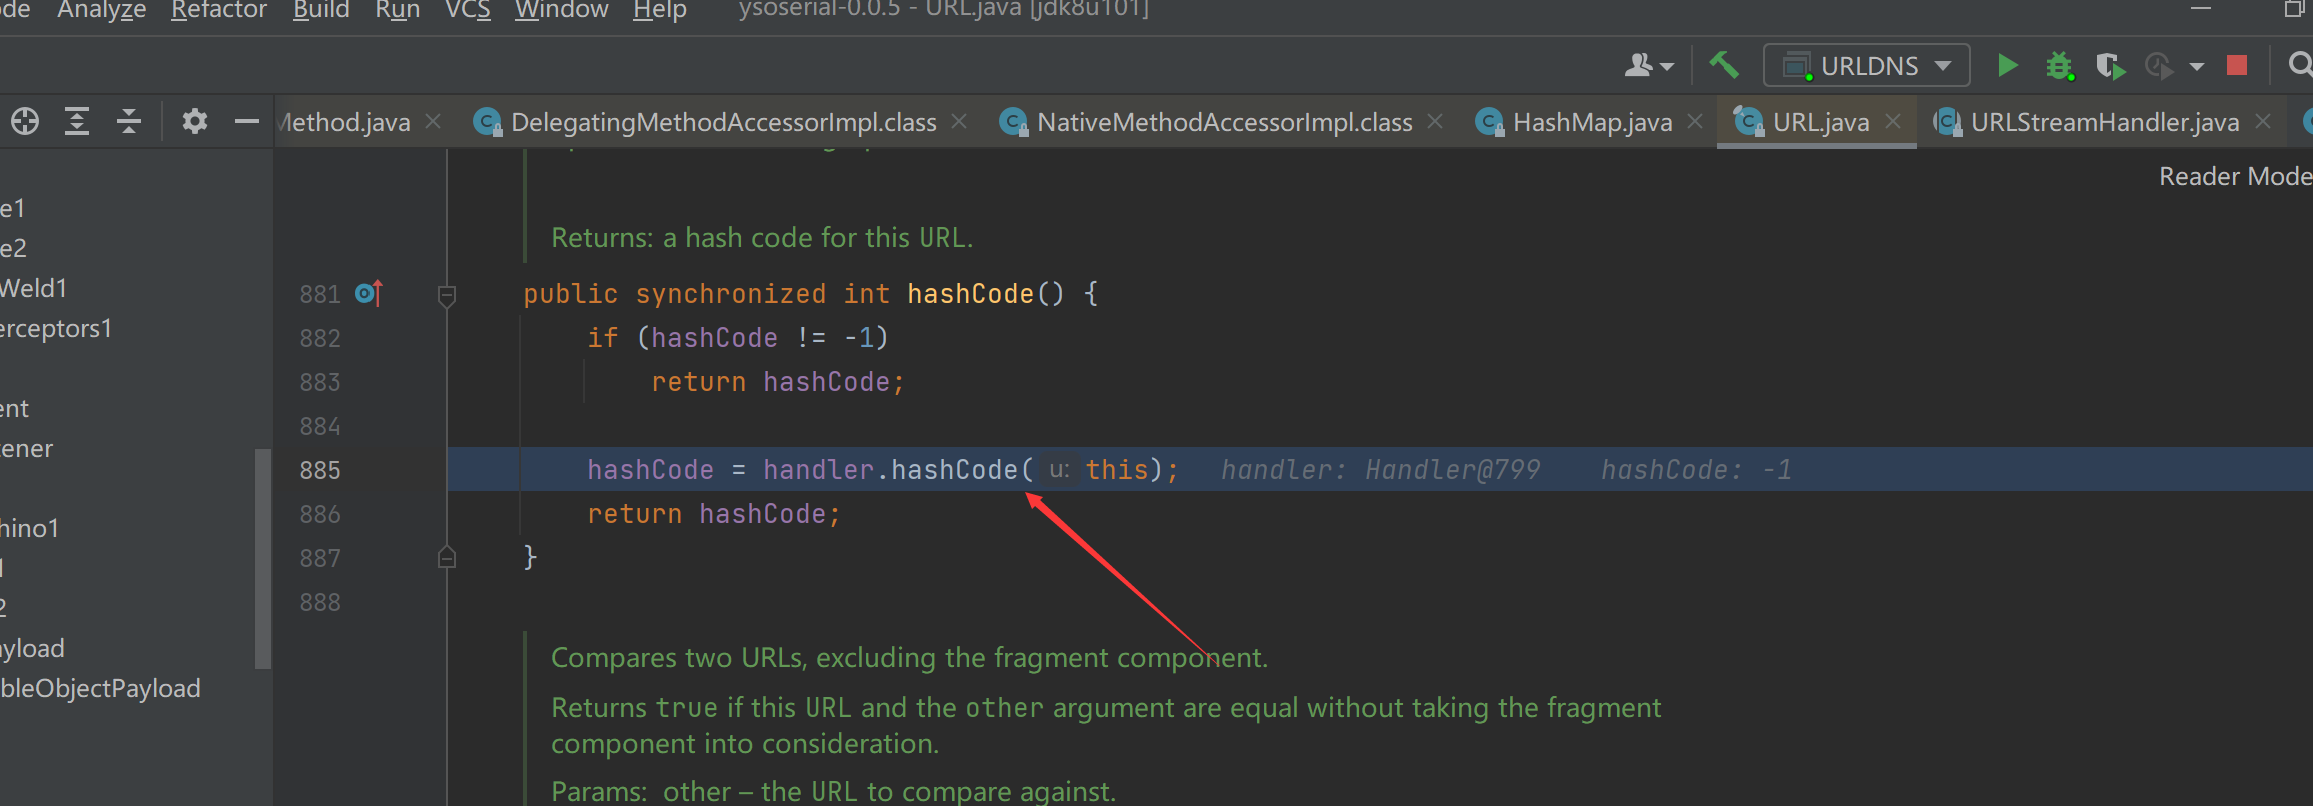This screenshot has width=2313, height=806.
Task: Open the URLDNS run configuration dropdown
Action: pyautogui.click(x=1866, y=66)
